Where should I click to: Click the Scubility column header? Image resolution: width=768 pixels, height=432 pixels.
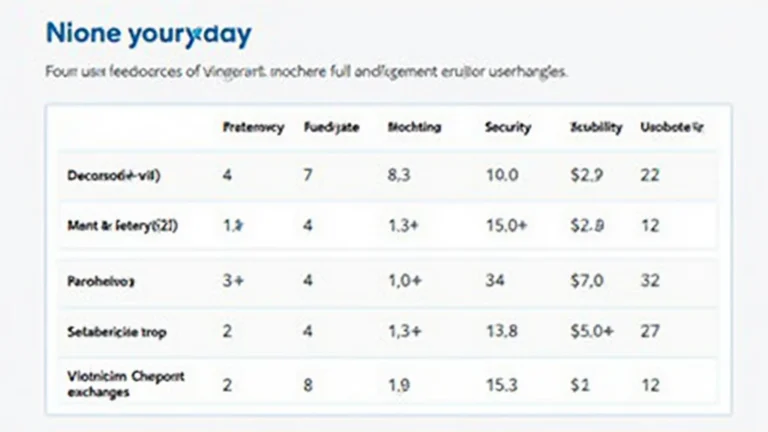point(595,128)
